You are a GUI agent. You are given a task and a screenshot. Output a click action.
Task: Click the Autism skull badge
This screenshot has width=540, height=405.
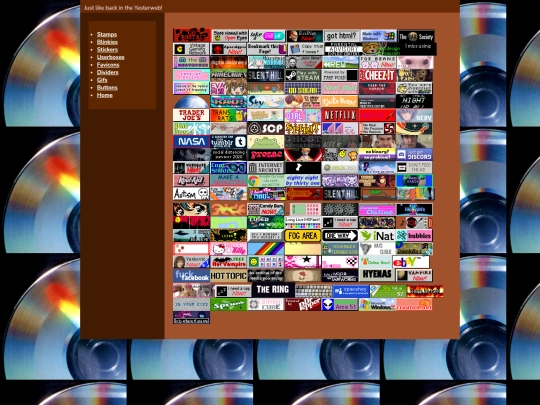click(x=191, y=194)
